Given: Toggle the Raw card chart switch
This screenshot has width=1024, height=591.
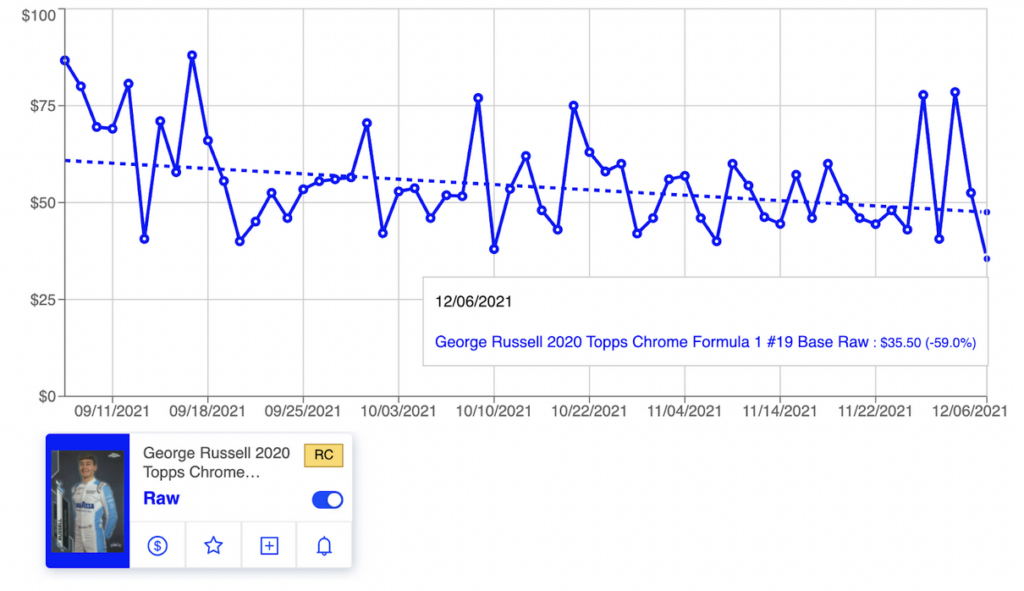Looking at the screenshot, I should (x=327, y=500).
